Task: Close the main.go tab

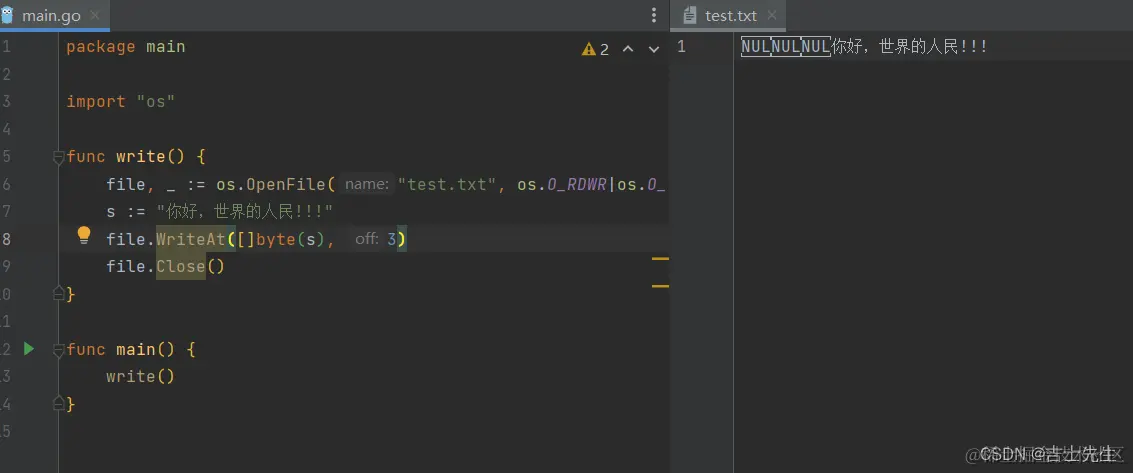Action: click(x=95, y=15)
